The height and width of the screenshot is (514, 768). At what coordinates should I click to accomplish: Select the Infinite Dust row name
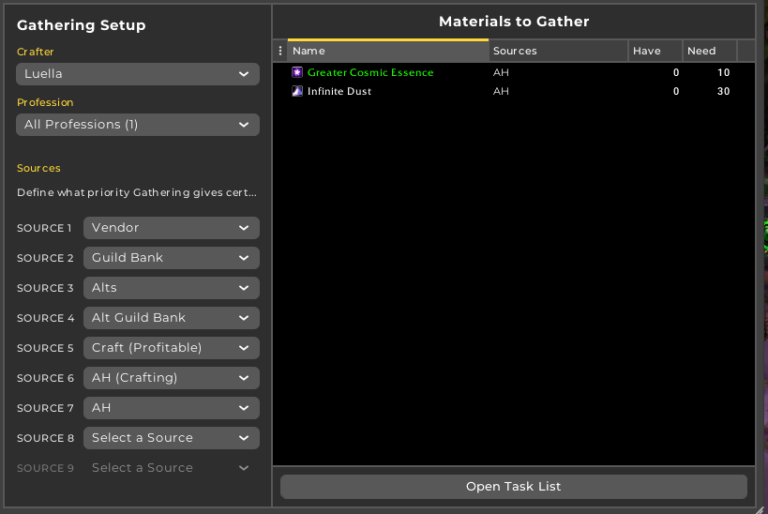tap(339, 91)
